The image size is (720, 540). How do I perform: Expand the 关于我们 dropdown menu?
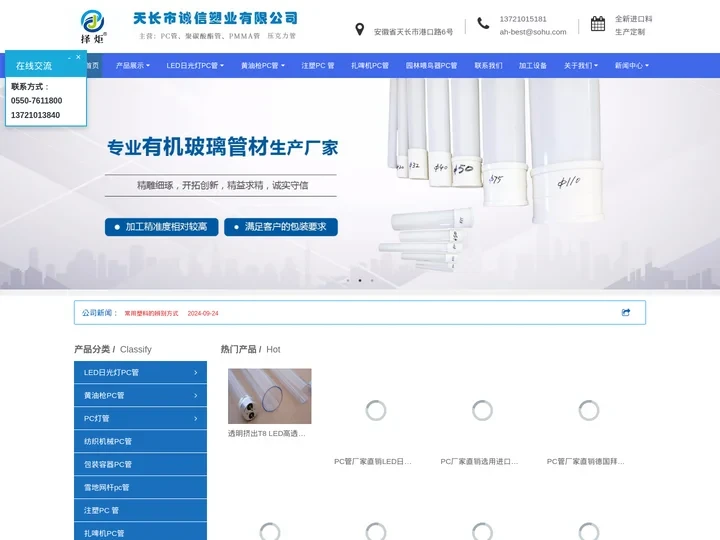coord(581,66)
